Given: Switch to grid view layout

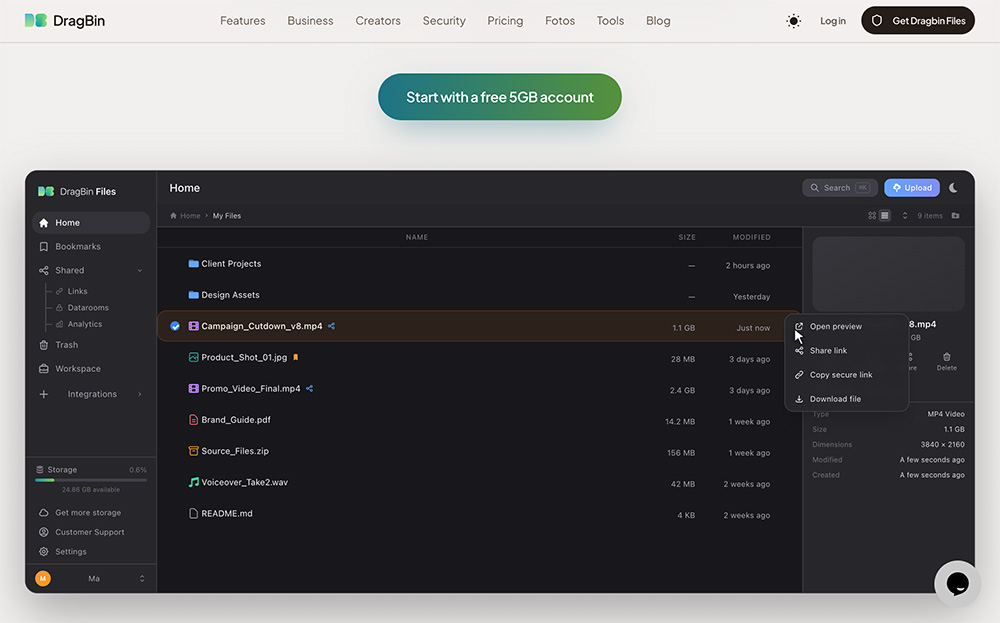Looking at the screenshot, I should coord(872,216).
